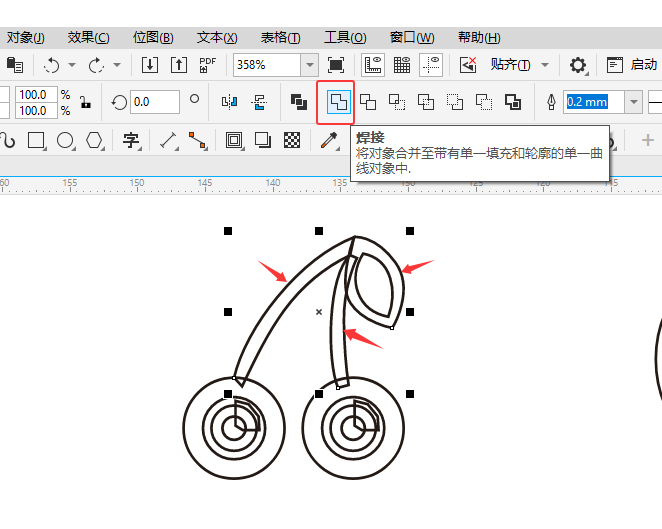Click the Back minus front icon
This screenshot has width=662, height=529.
point(484,102)
